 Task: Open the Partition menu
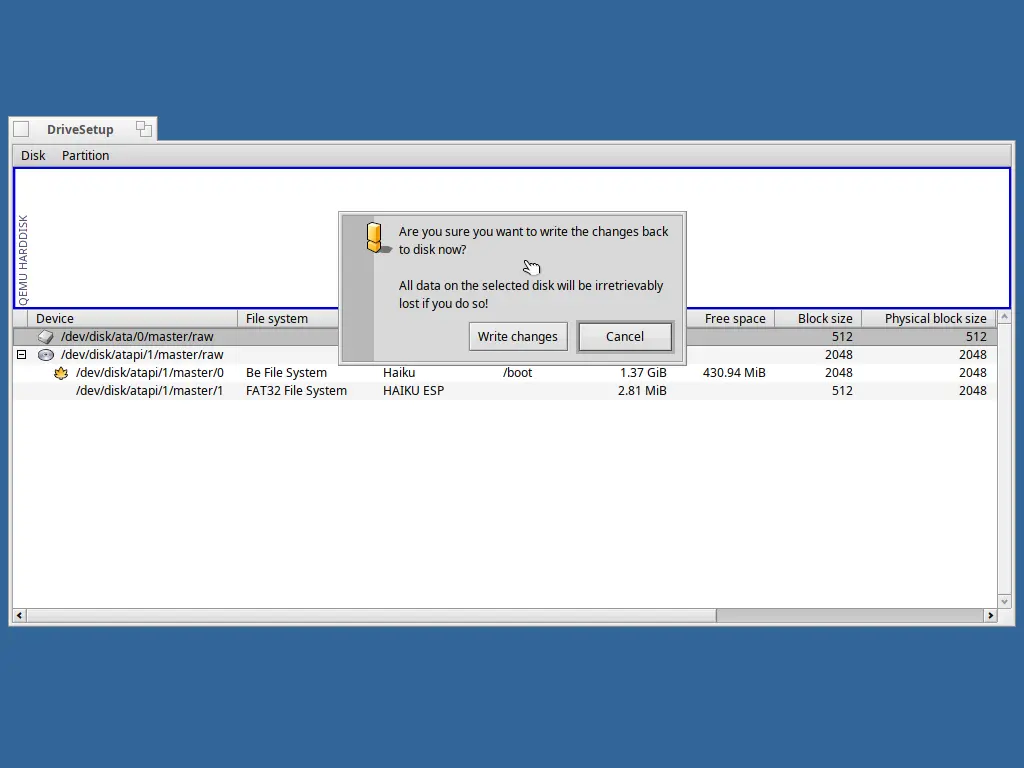86,155
